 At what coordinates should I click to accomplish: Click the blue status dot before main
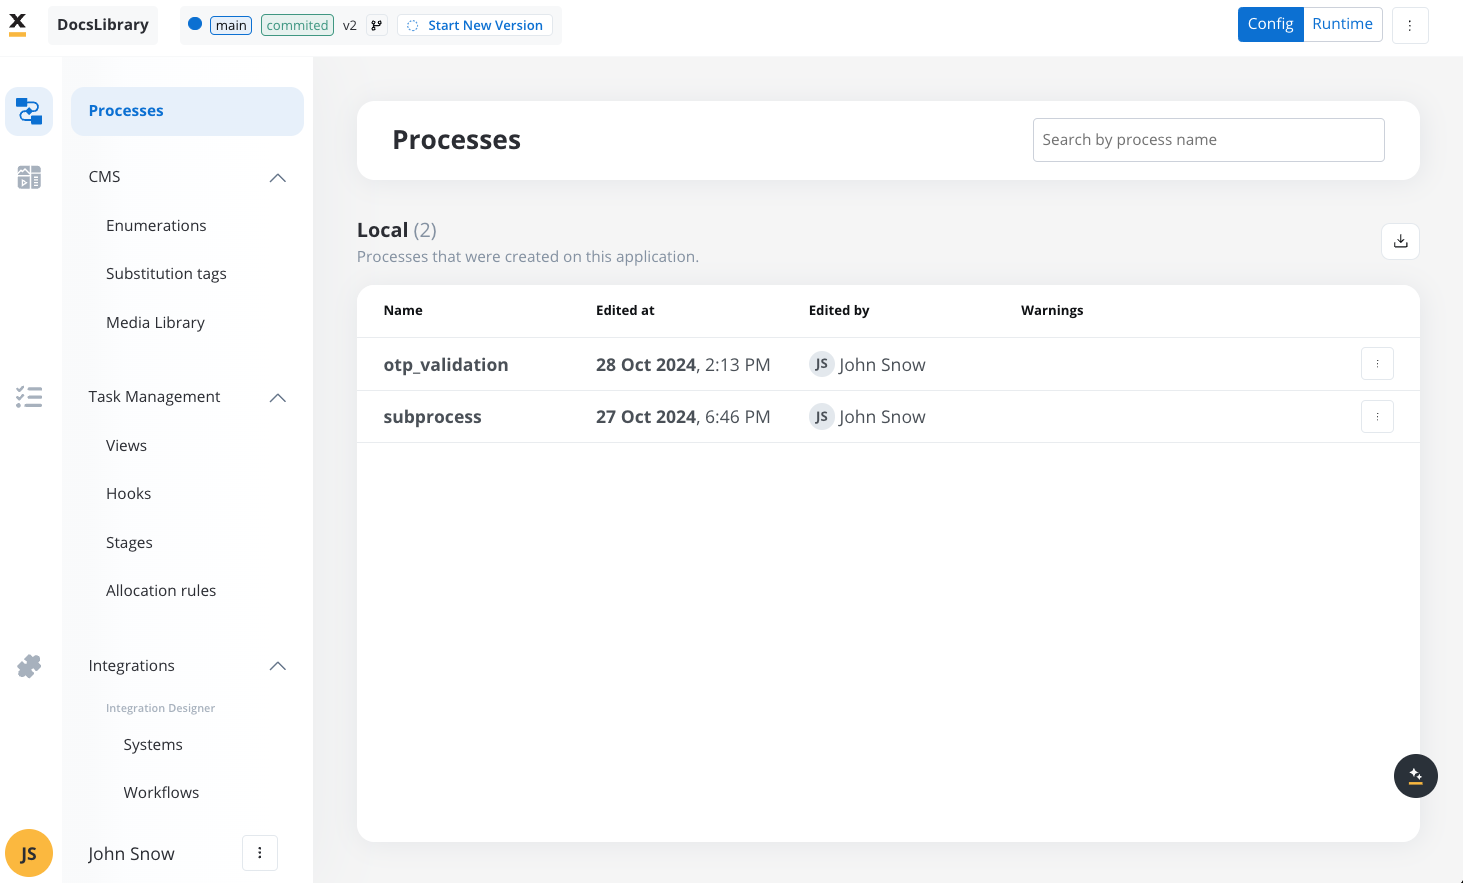[x=195, y=24]
